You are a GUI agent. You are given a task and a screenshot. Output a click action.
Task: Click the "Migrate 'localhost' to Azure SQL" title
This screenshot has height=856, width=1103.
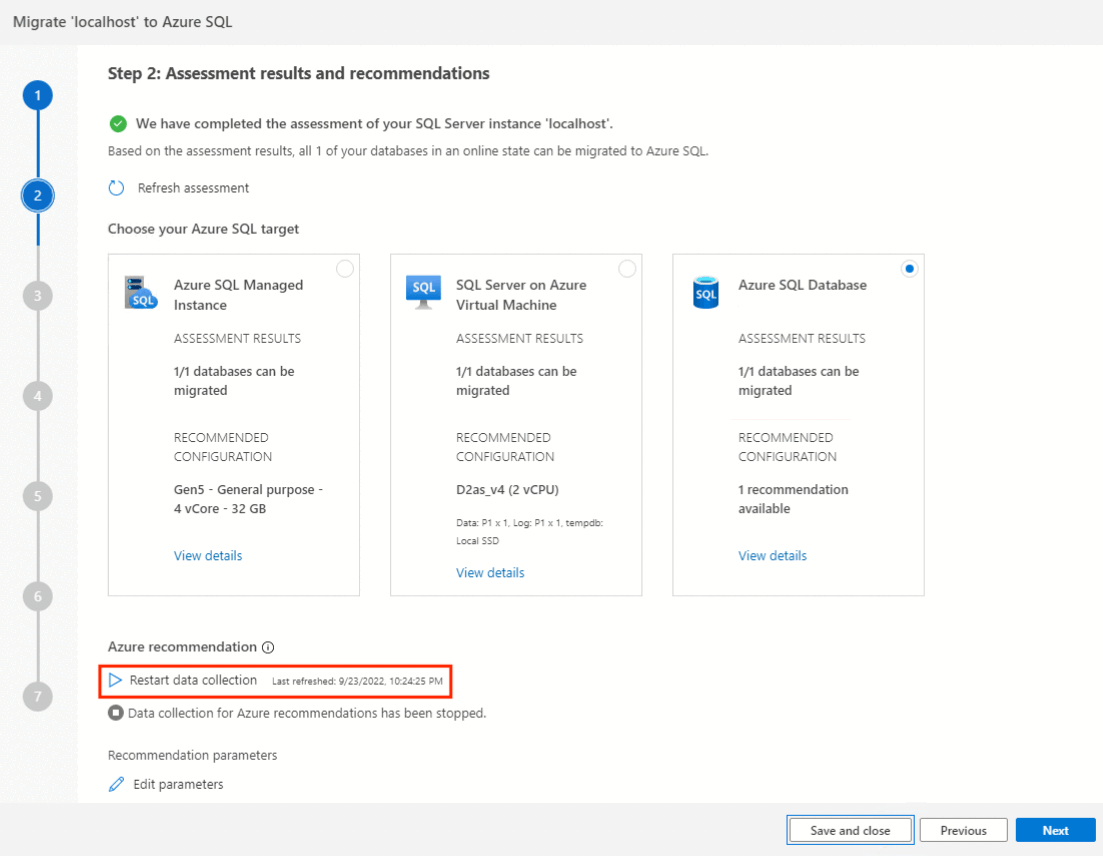pos(122,22)
